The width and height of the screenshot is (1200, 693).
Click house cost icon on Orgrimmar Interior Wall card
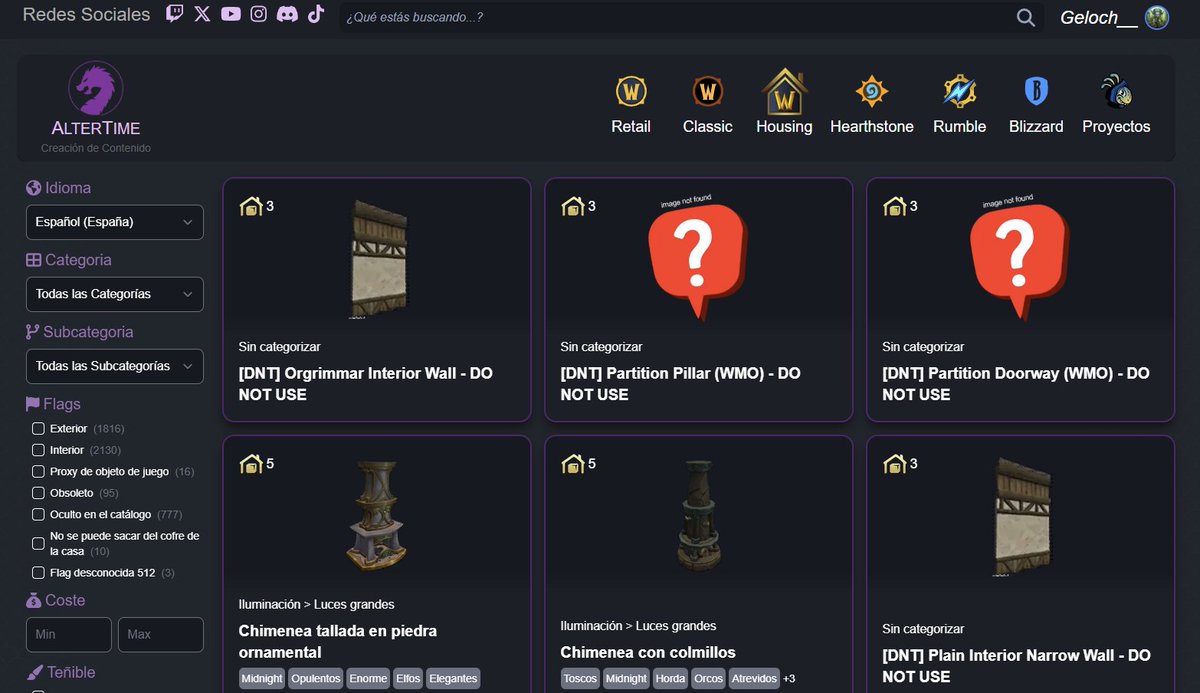pyautogui.click(x=251, y=206)
